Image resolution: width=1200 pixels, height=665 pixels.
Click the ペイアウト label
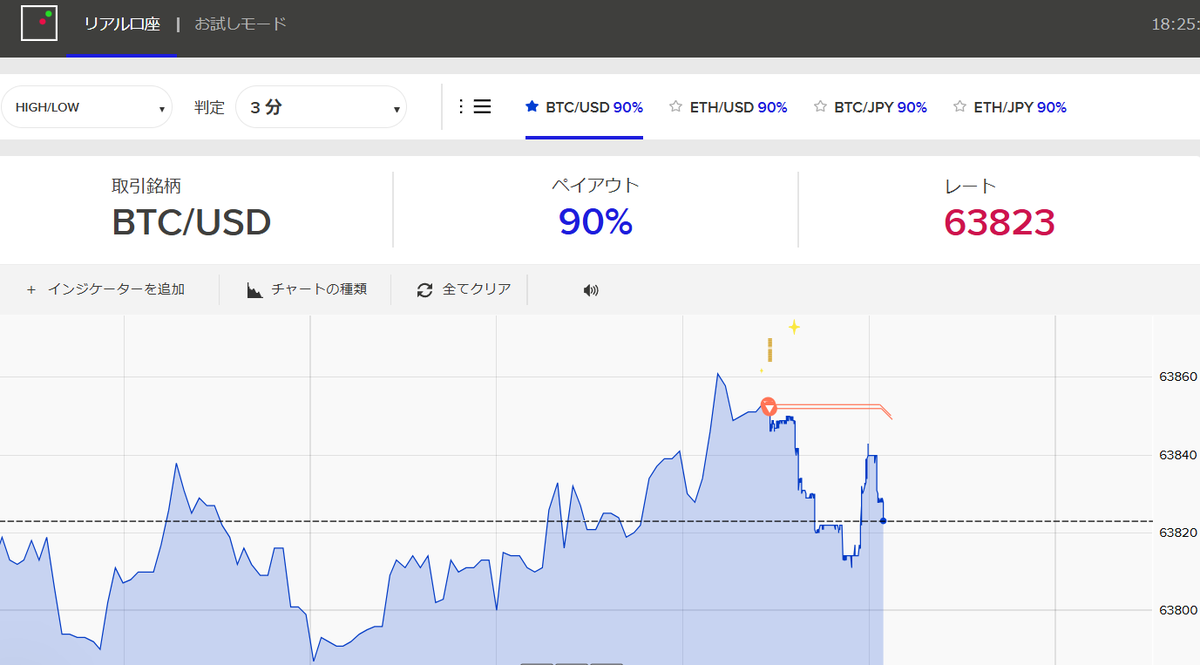coord(595,185)
